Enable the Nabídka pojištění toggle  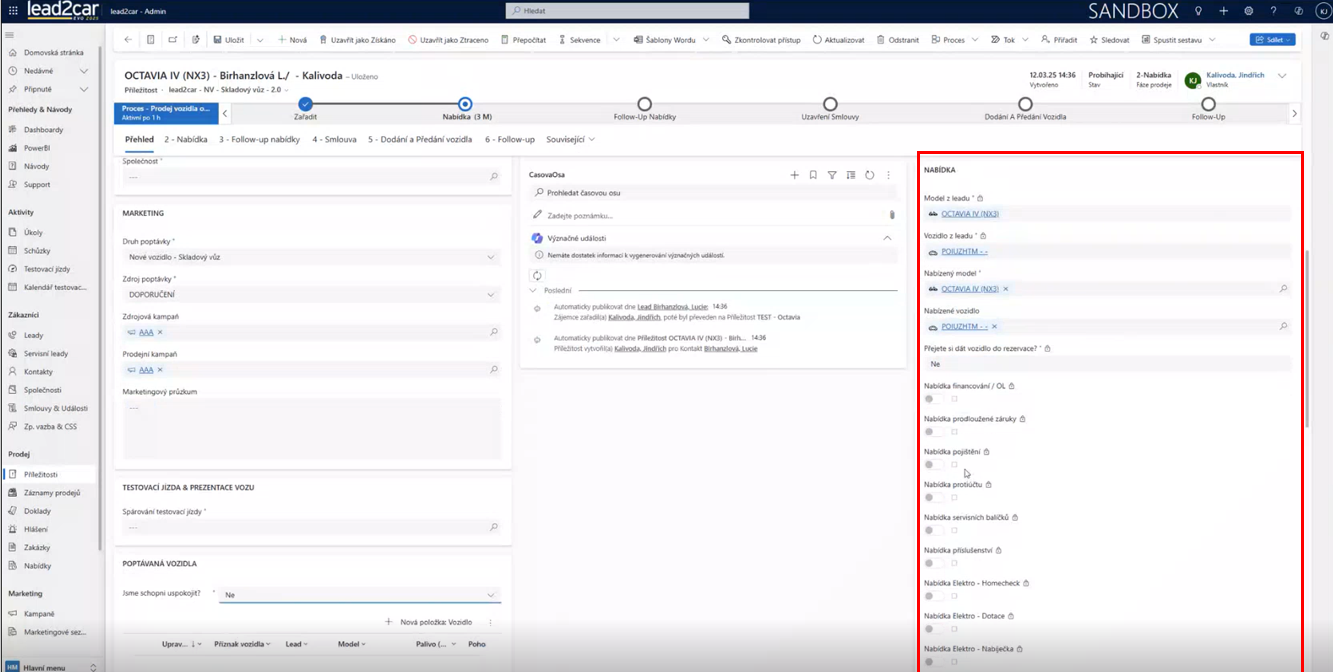pyautogui.click(x=934, y=465)
